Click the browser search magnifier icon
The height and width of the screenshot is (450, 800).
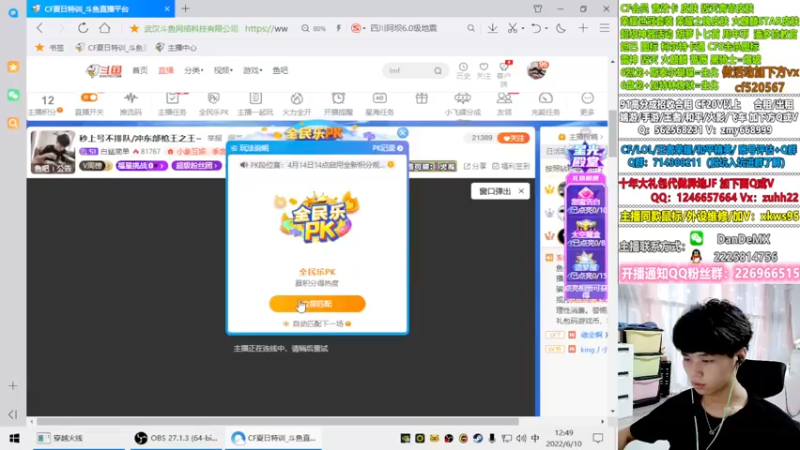471,29
